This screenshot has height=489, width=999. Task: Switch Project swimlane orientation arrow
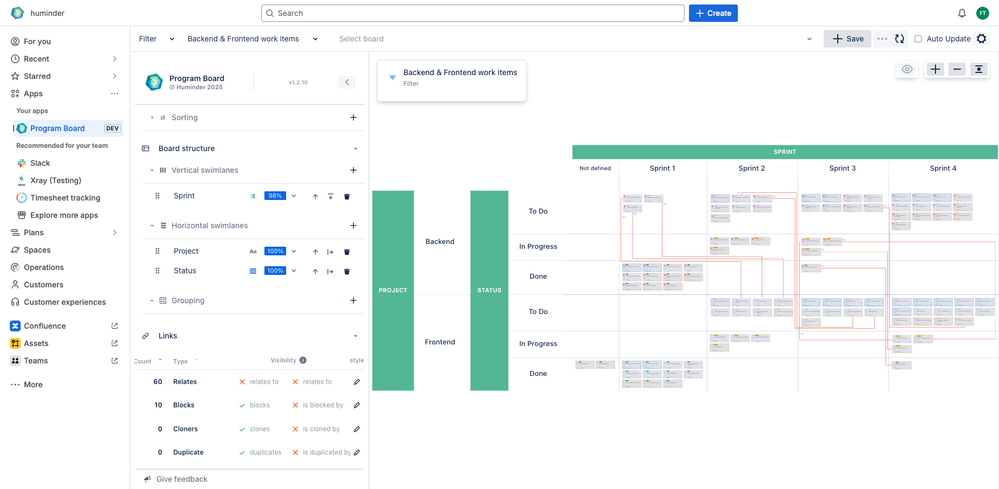pos(331,252)
